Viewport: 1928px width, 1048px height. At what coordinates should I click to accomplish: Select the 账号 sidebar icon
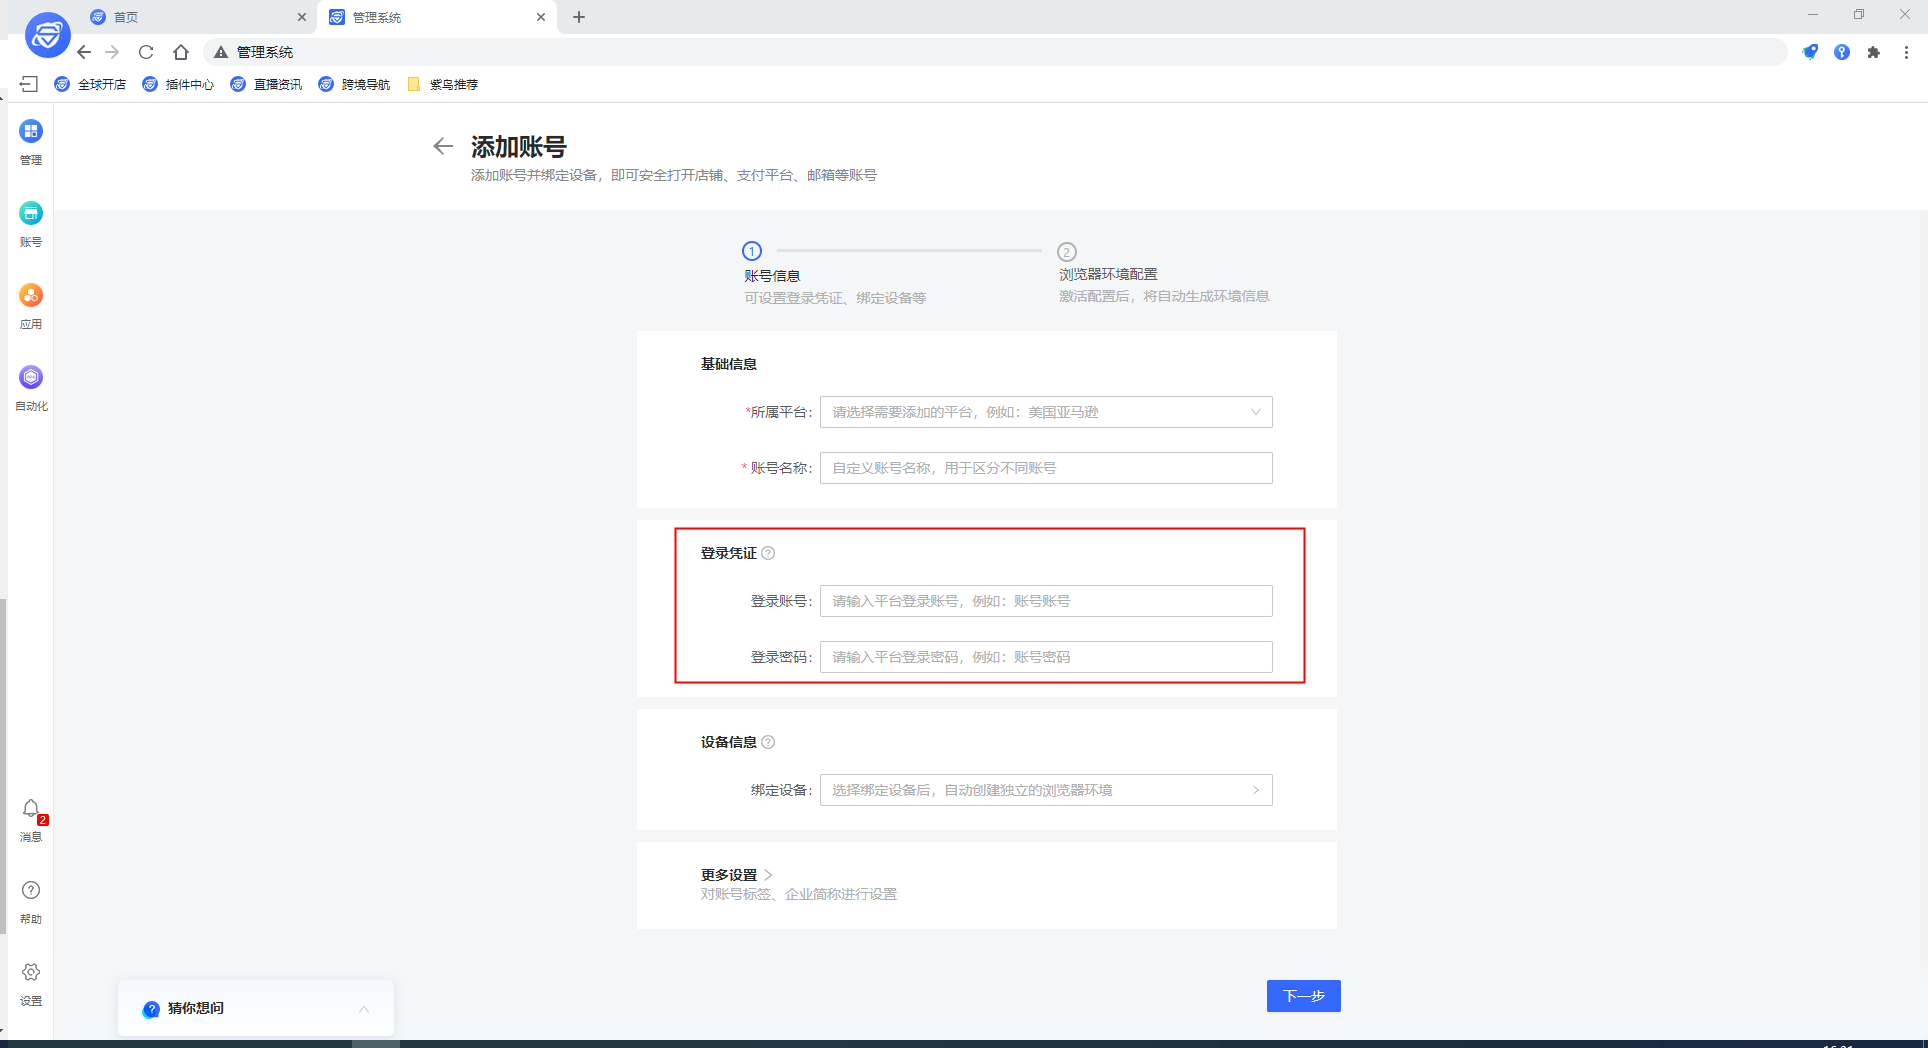click(30, 222)
